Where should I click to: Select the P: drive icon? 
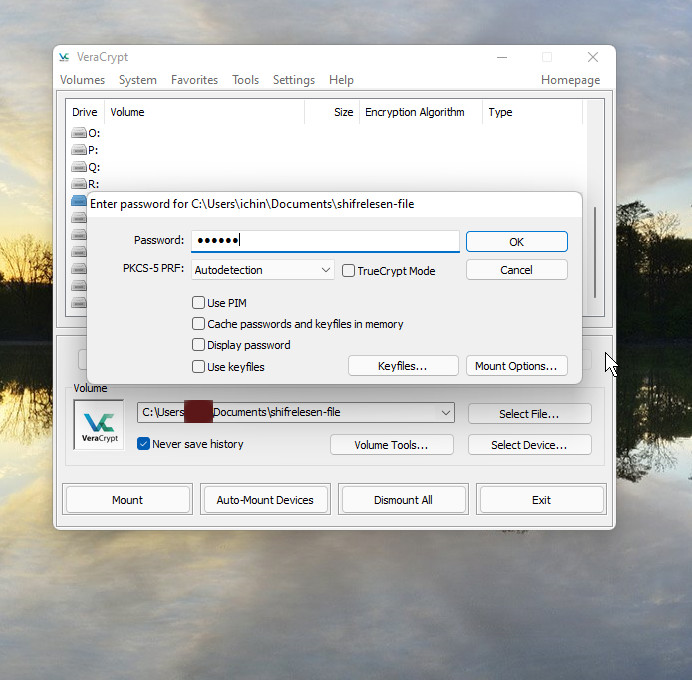point(79,150)
